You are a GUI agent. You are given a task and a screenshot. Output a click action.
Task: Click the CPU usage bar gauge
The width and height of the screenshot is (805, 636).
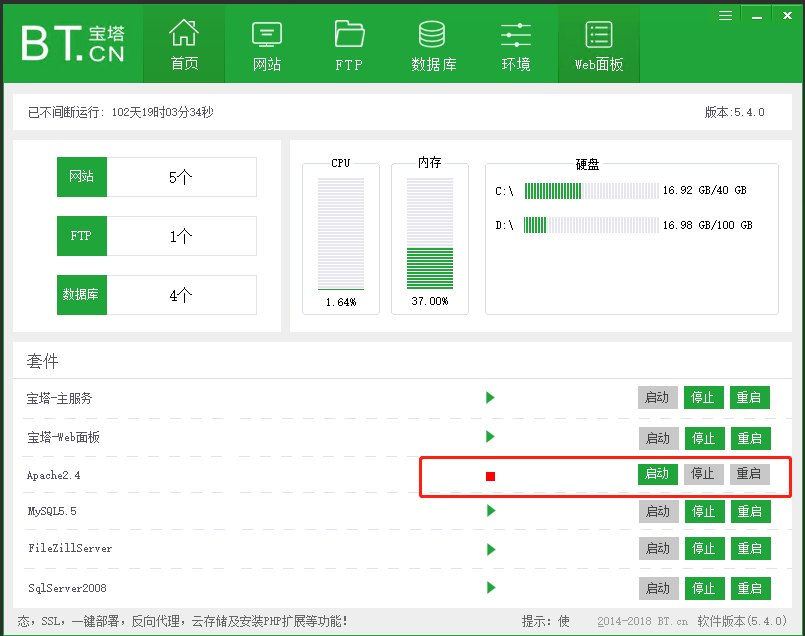341,234
